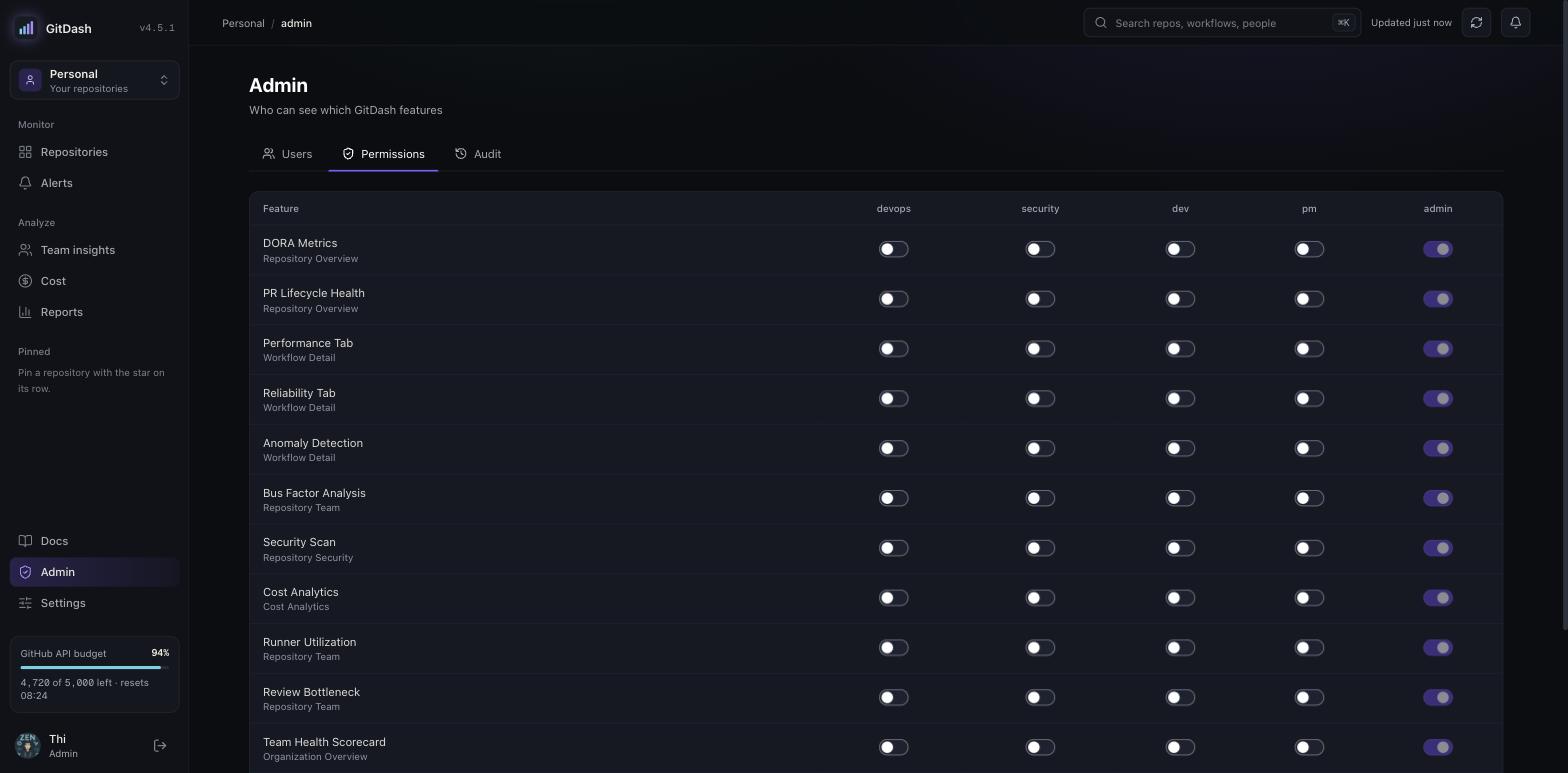Open the notifications bell
1568x773 pixels.
pyautogui.click(x=1515, y=23)
